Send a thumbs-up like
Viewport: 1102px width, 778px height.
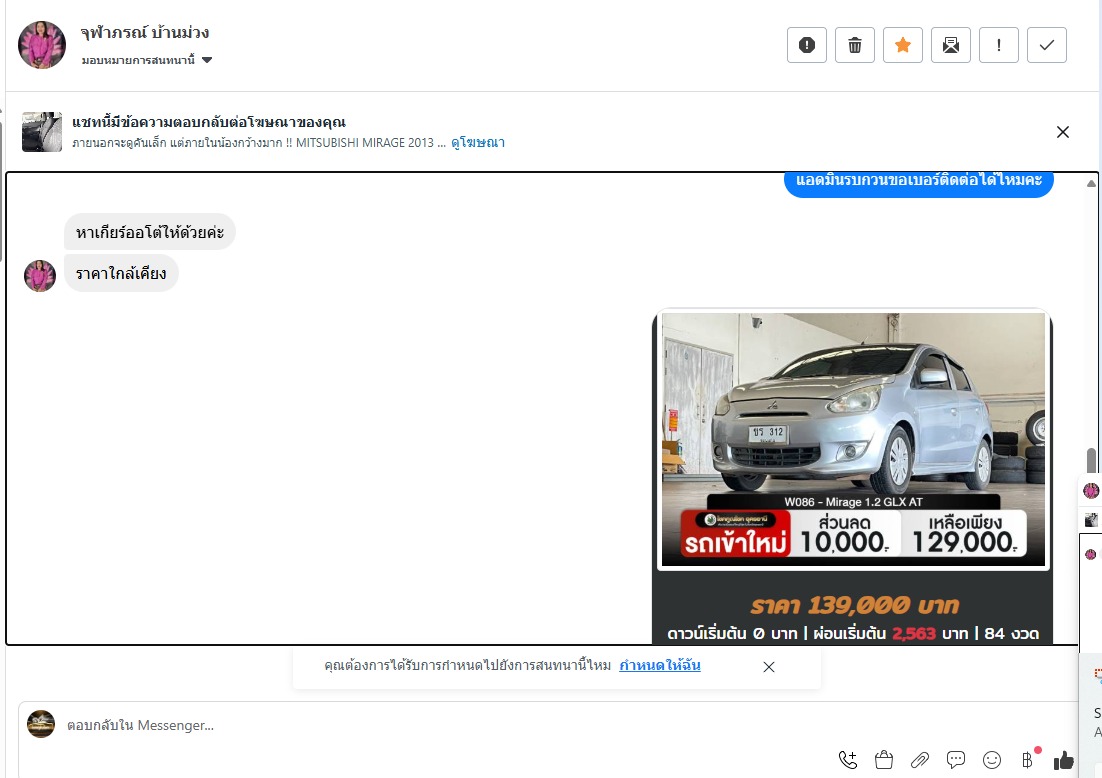coord(1063,760)
